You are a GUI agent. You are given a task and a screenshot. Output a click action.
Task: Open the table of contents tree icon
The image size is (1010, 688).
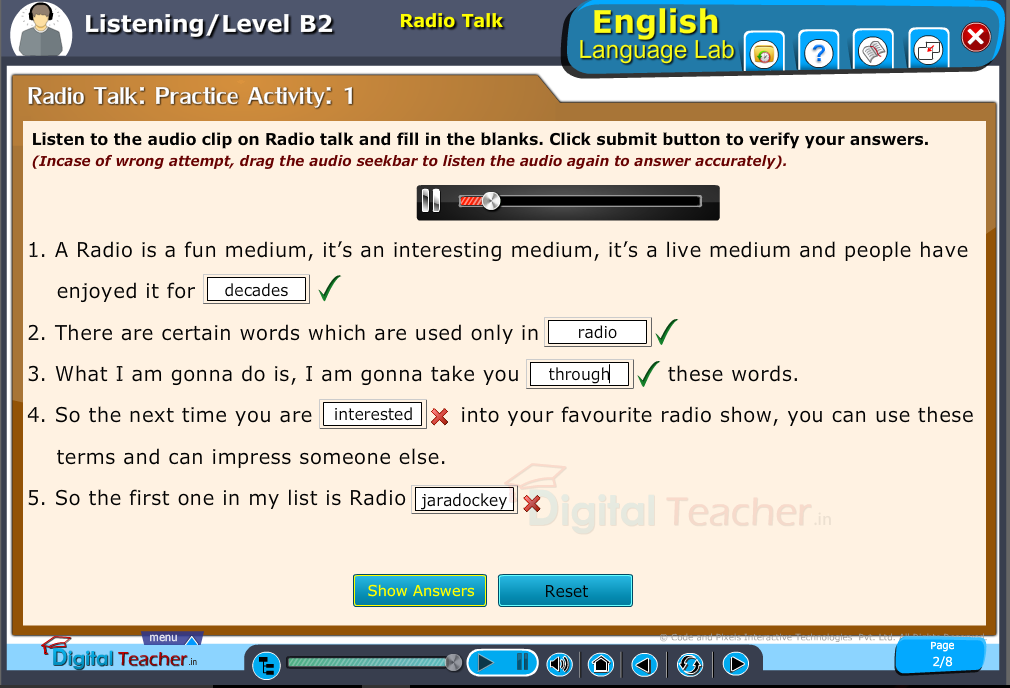point(266,664)
